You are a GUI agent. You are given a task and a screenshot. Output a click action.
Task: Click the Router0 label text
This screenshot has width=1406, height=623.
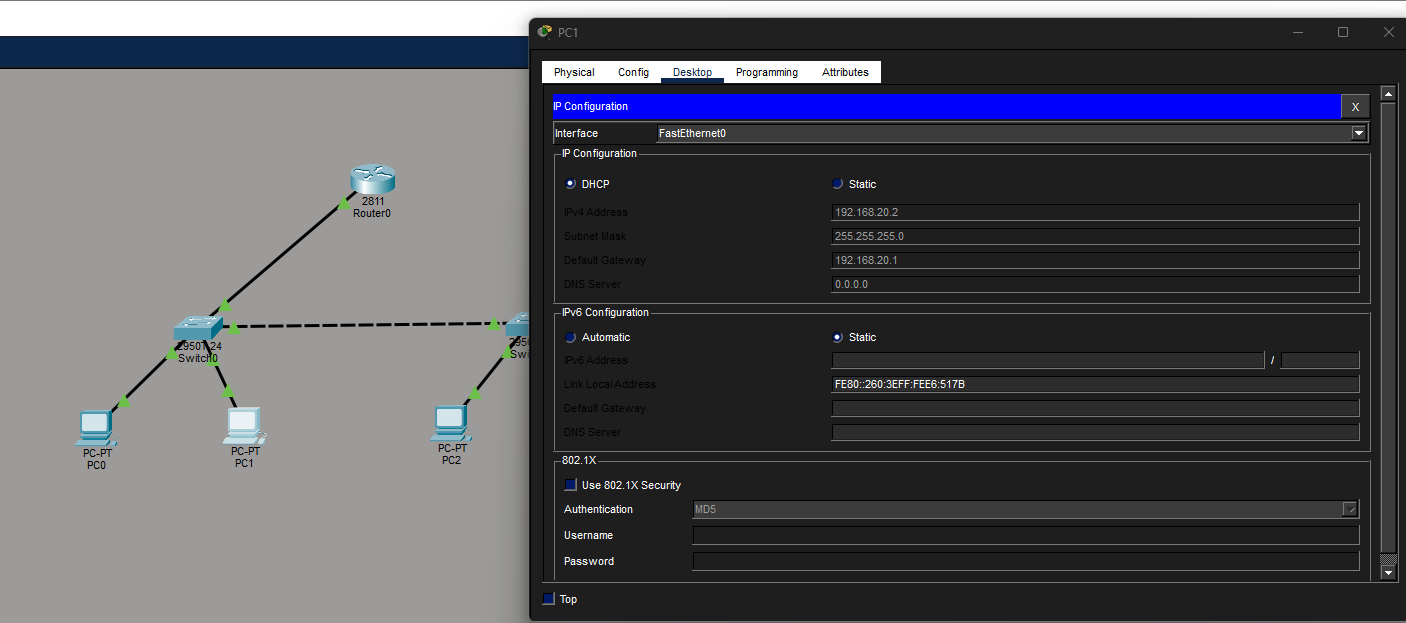click(x=372, y=213)
